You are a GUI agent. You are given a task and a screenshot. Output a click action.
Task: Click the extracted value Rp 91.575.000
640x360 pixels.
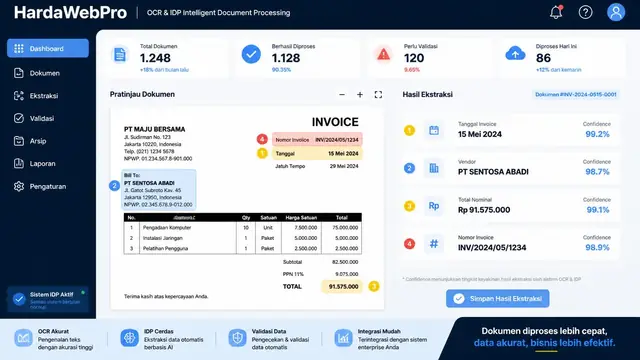point(484,210)
